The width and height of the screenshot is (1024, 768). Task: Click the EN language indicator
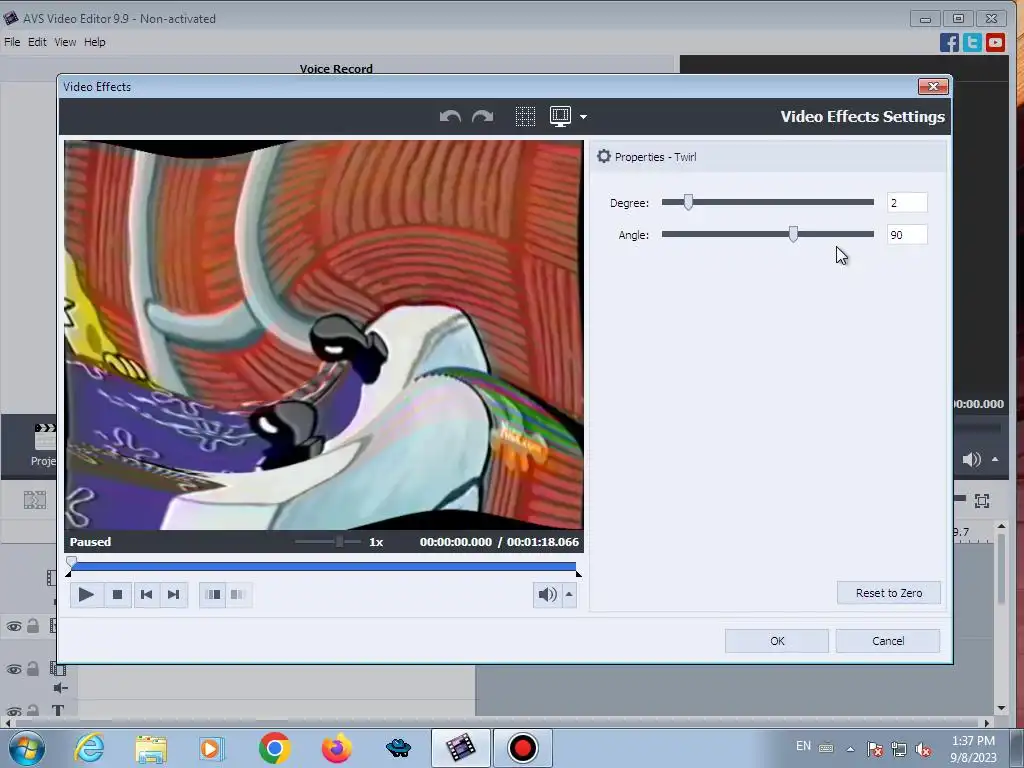coord(803,746)
